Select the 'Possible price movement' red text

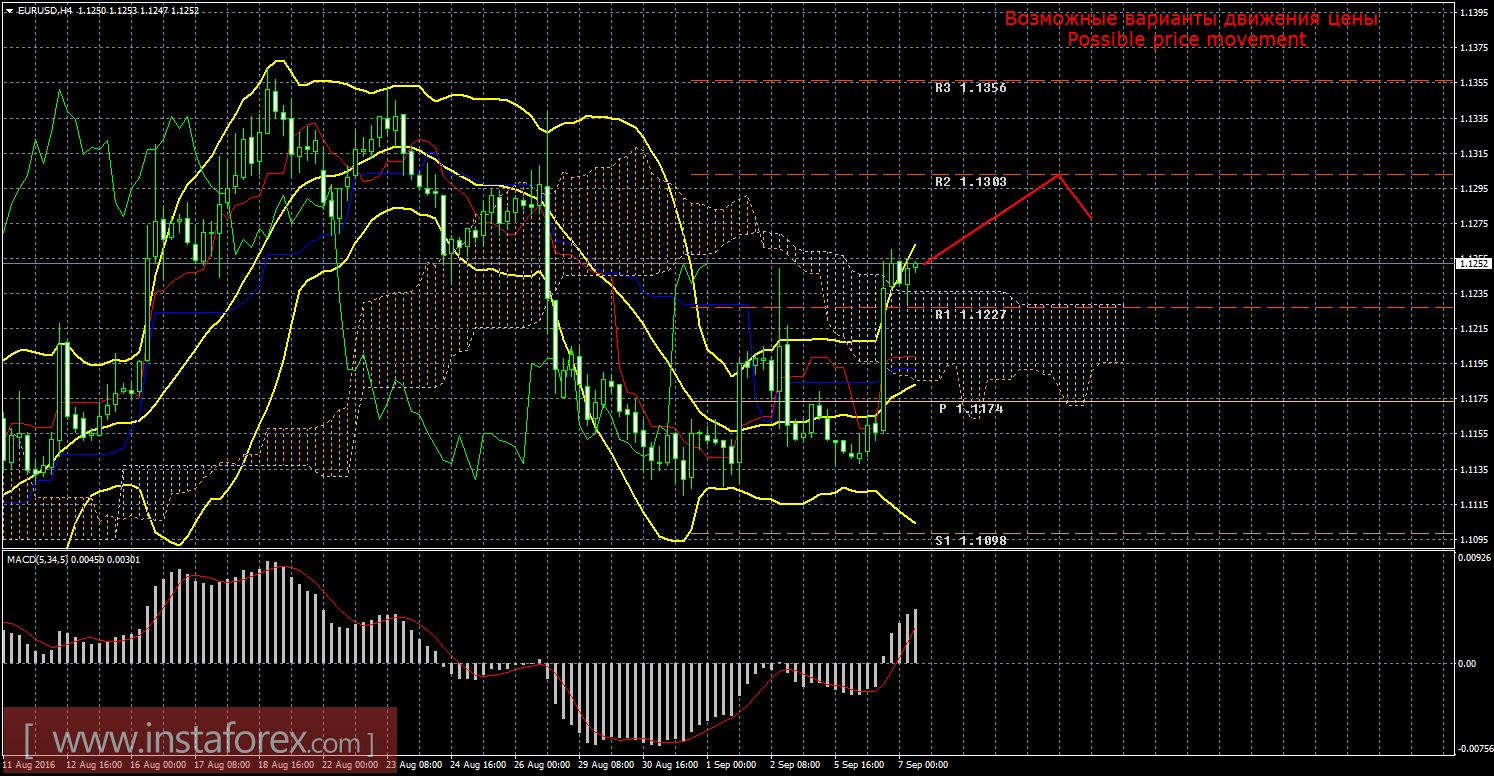pos(1186,40)
